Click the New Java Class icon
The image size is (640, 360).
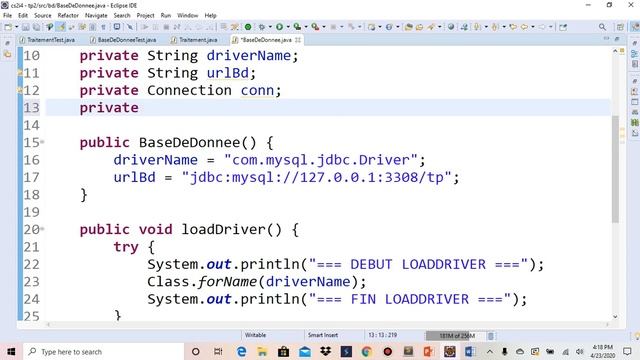click(389, 27)
